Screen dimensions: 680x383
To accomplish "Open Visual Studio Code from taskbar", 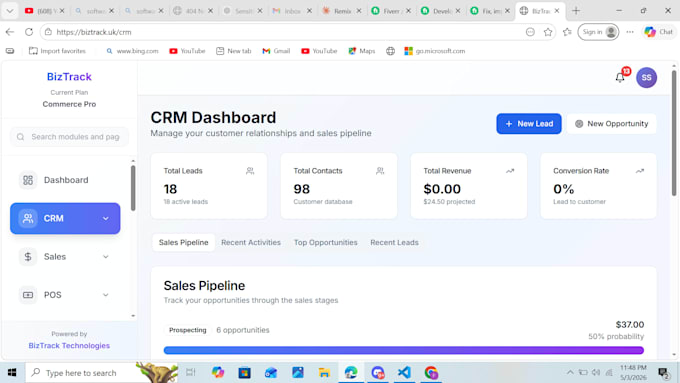I will click(404, 372).
